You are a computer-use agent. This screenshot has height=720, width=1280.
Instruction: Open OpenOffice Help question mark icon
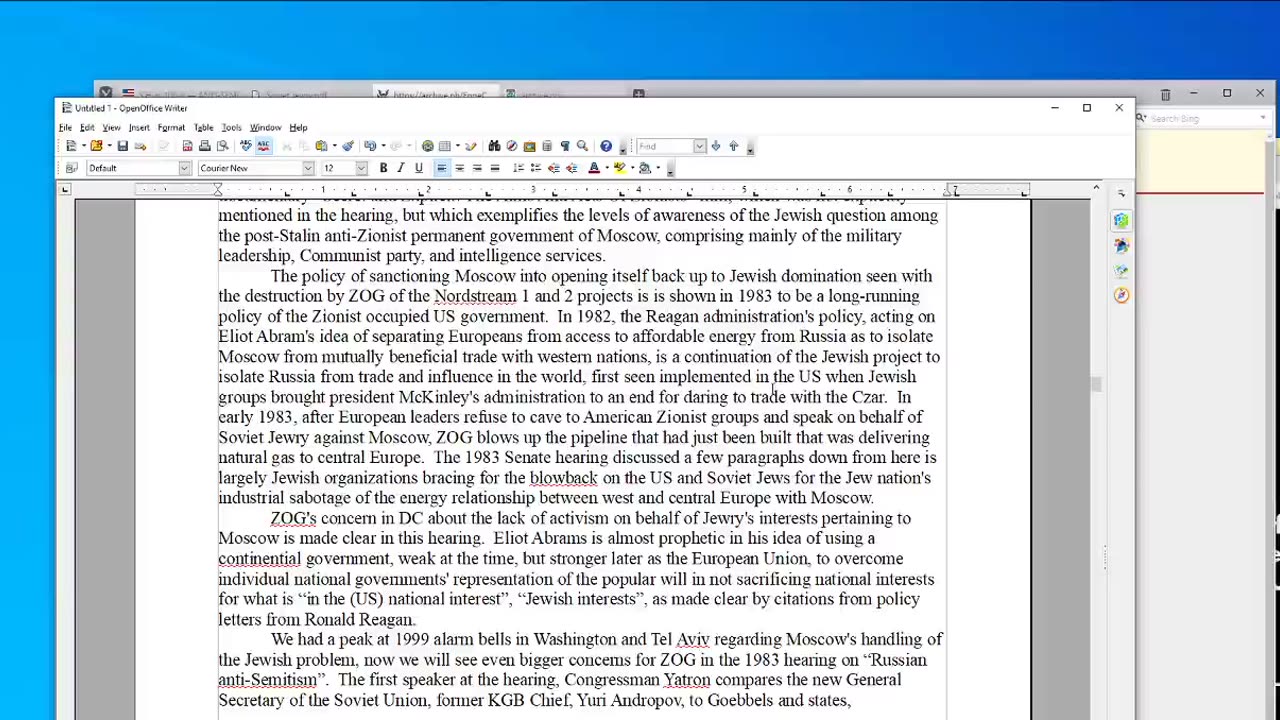(606, 146)
